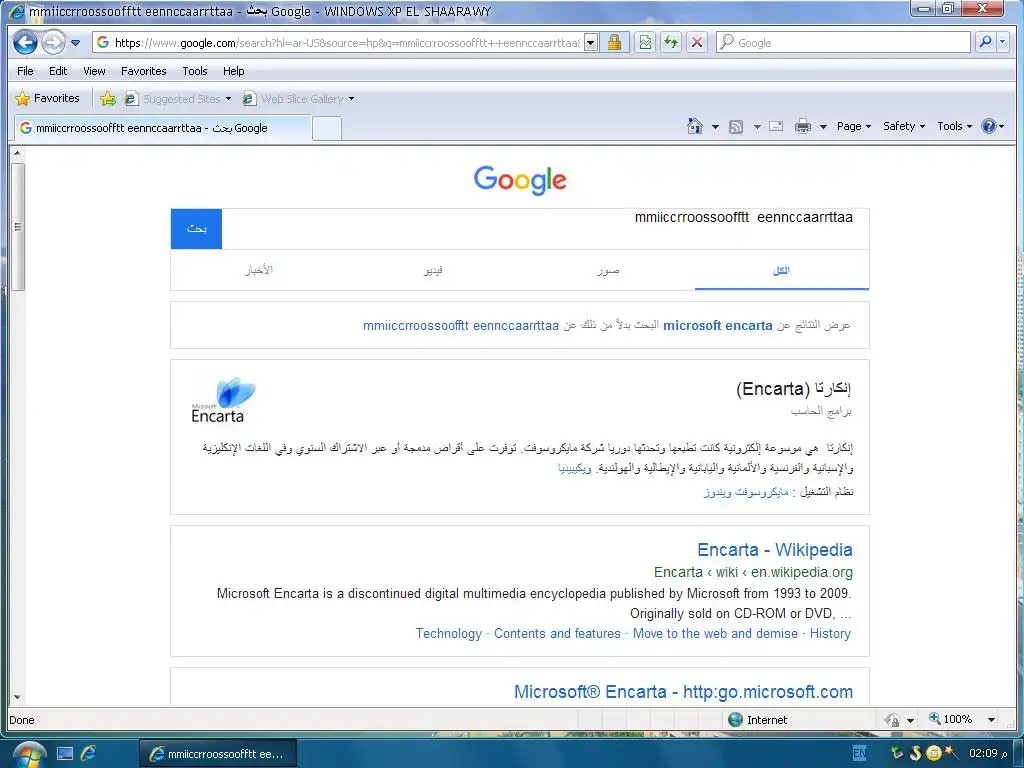Open the Safety command menu
This screenshot has height=768, width=1024.
coord(904,126)
